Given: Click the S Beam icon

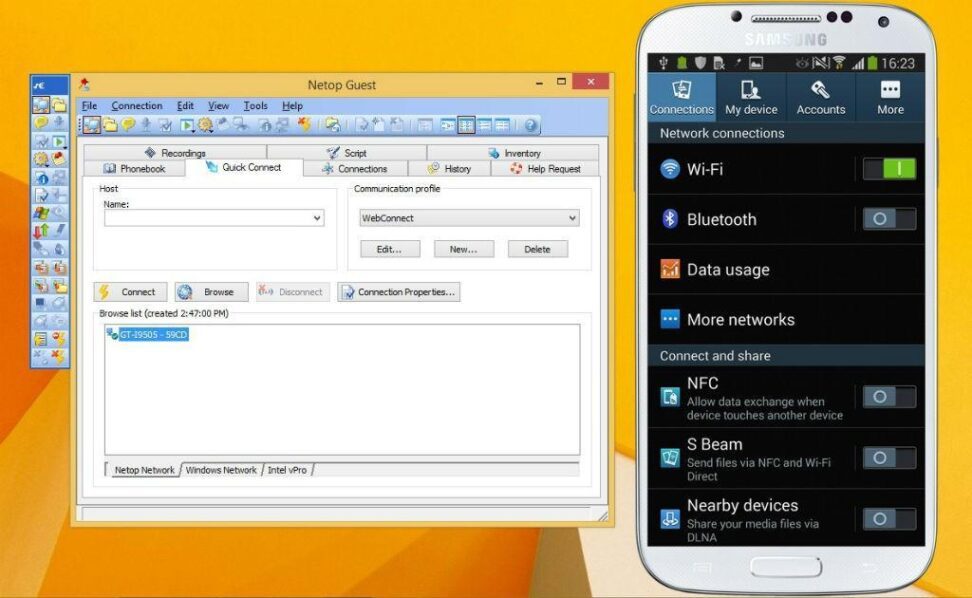Looking at the screenshot, I should point(668,457).
